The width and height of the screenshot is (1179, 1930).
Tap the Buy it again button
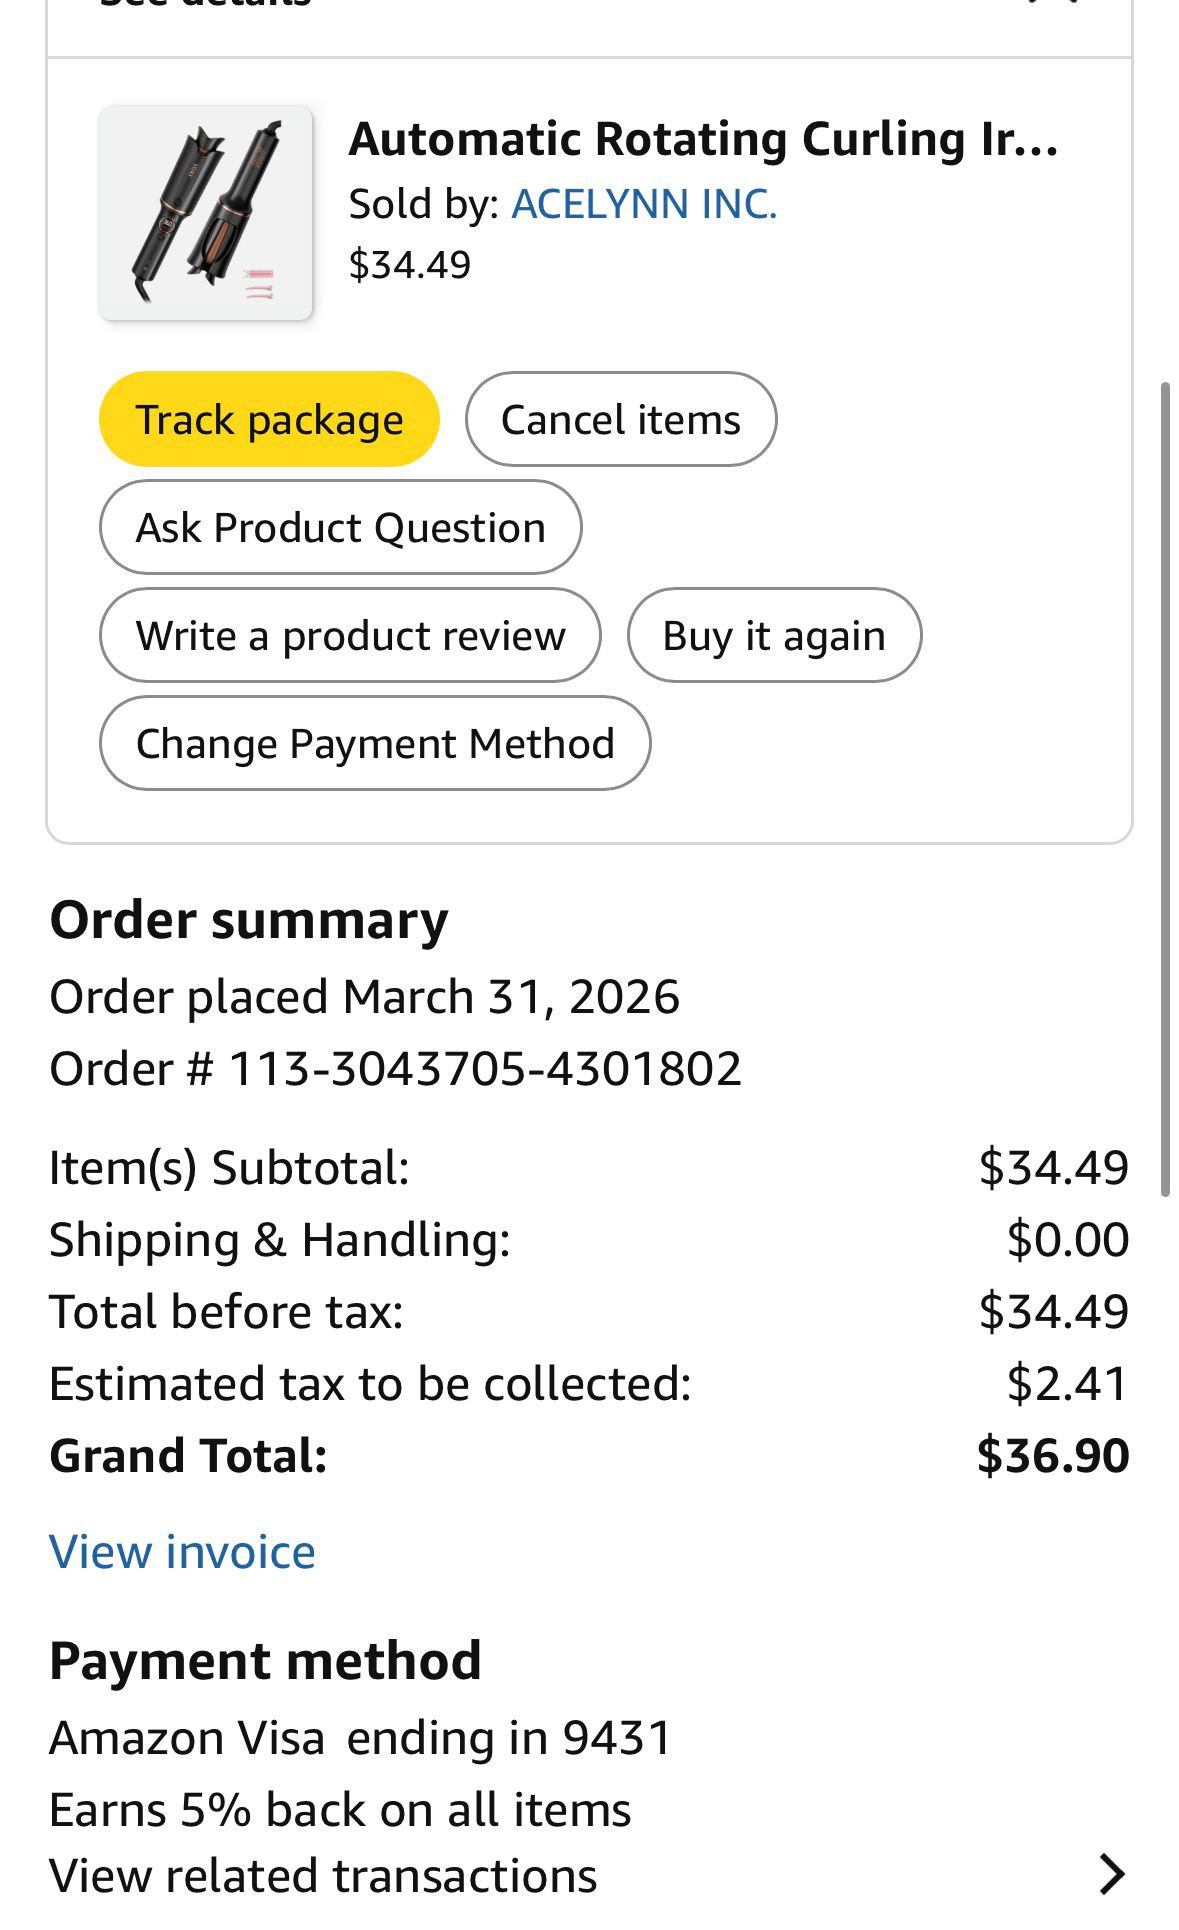[x=774, y=635]
